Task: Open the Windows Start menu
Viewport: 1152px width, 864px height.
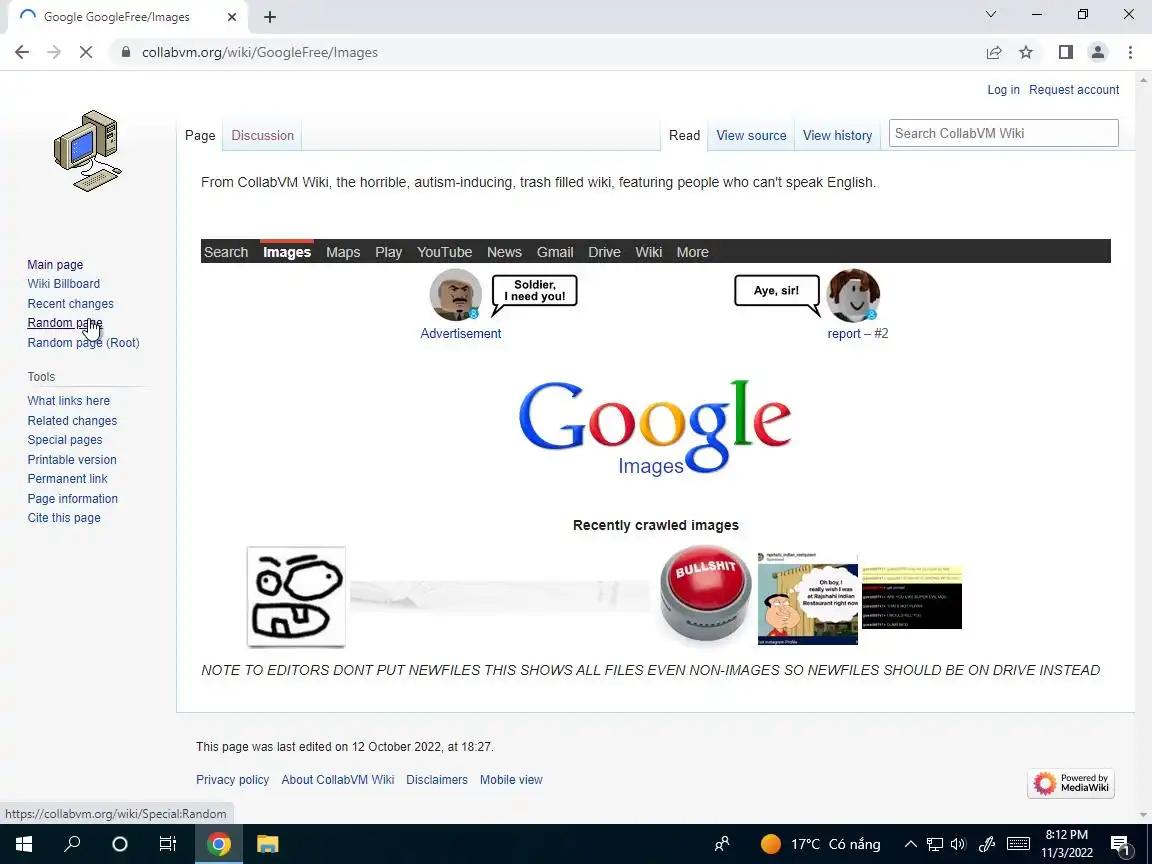Action: click(x=24, y=844)
